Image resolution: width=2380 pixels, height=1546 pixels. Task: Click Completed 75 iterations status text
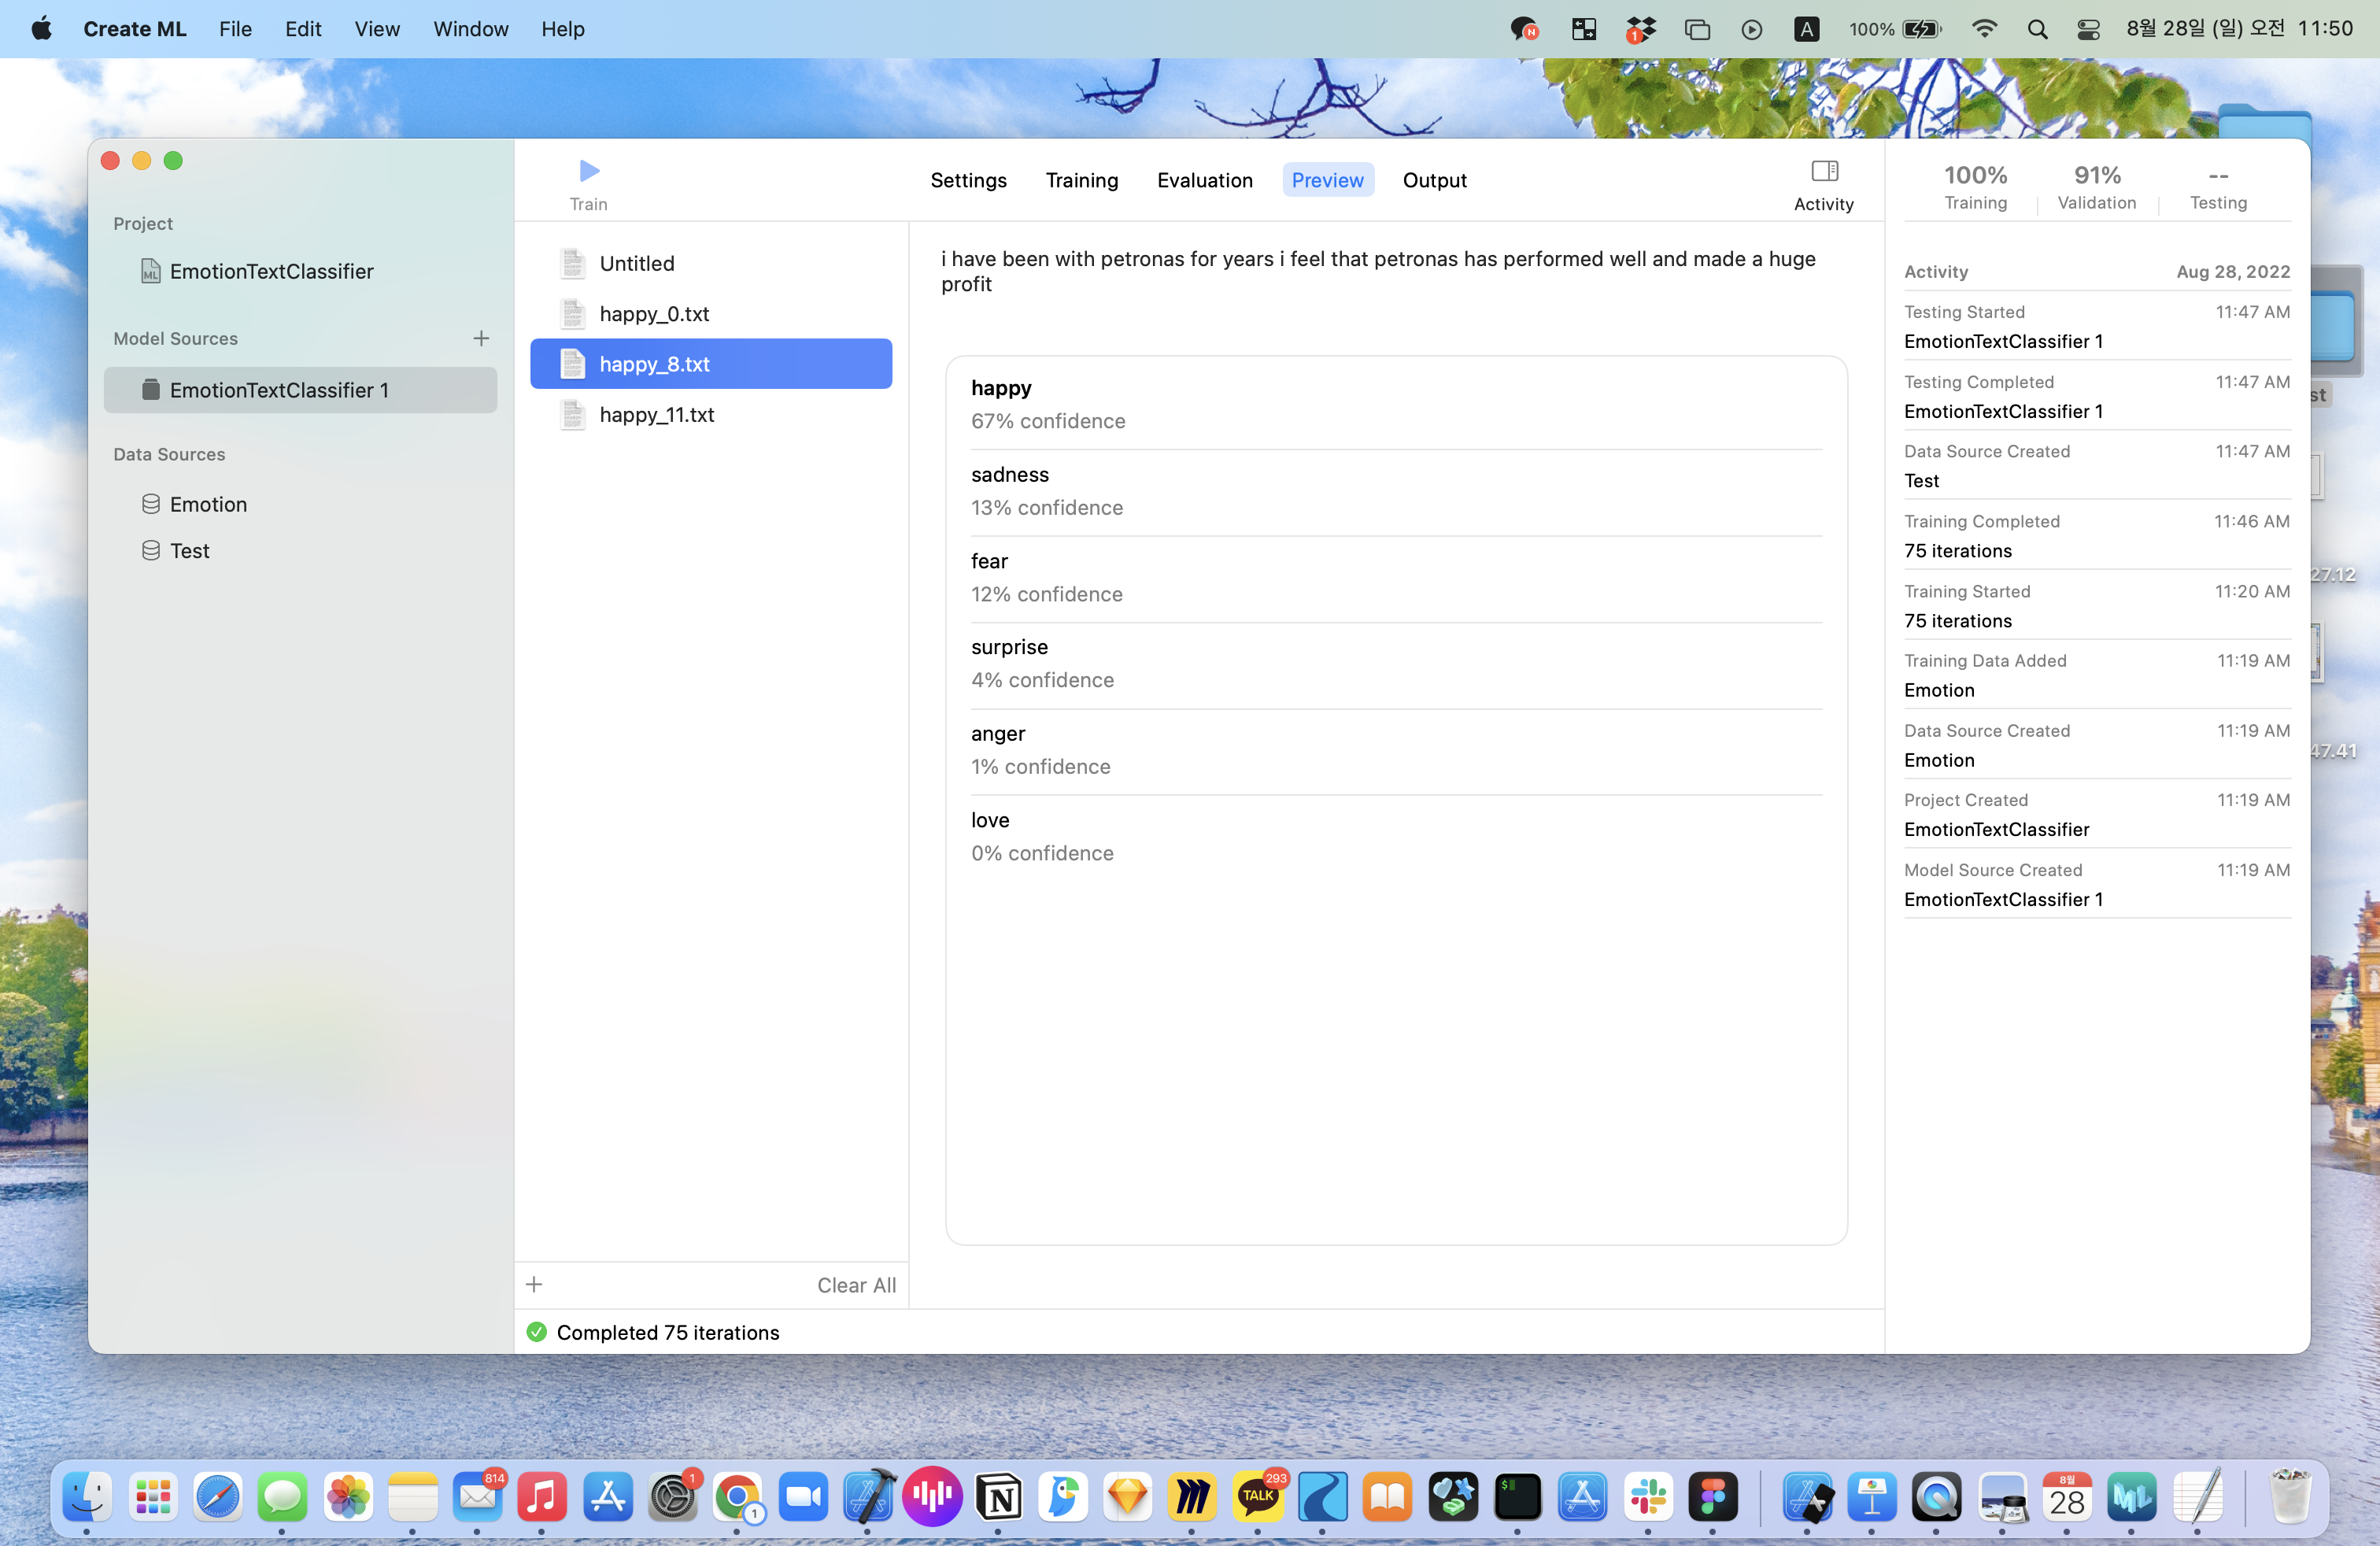coord(667,1332)
